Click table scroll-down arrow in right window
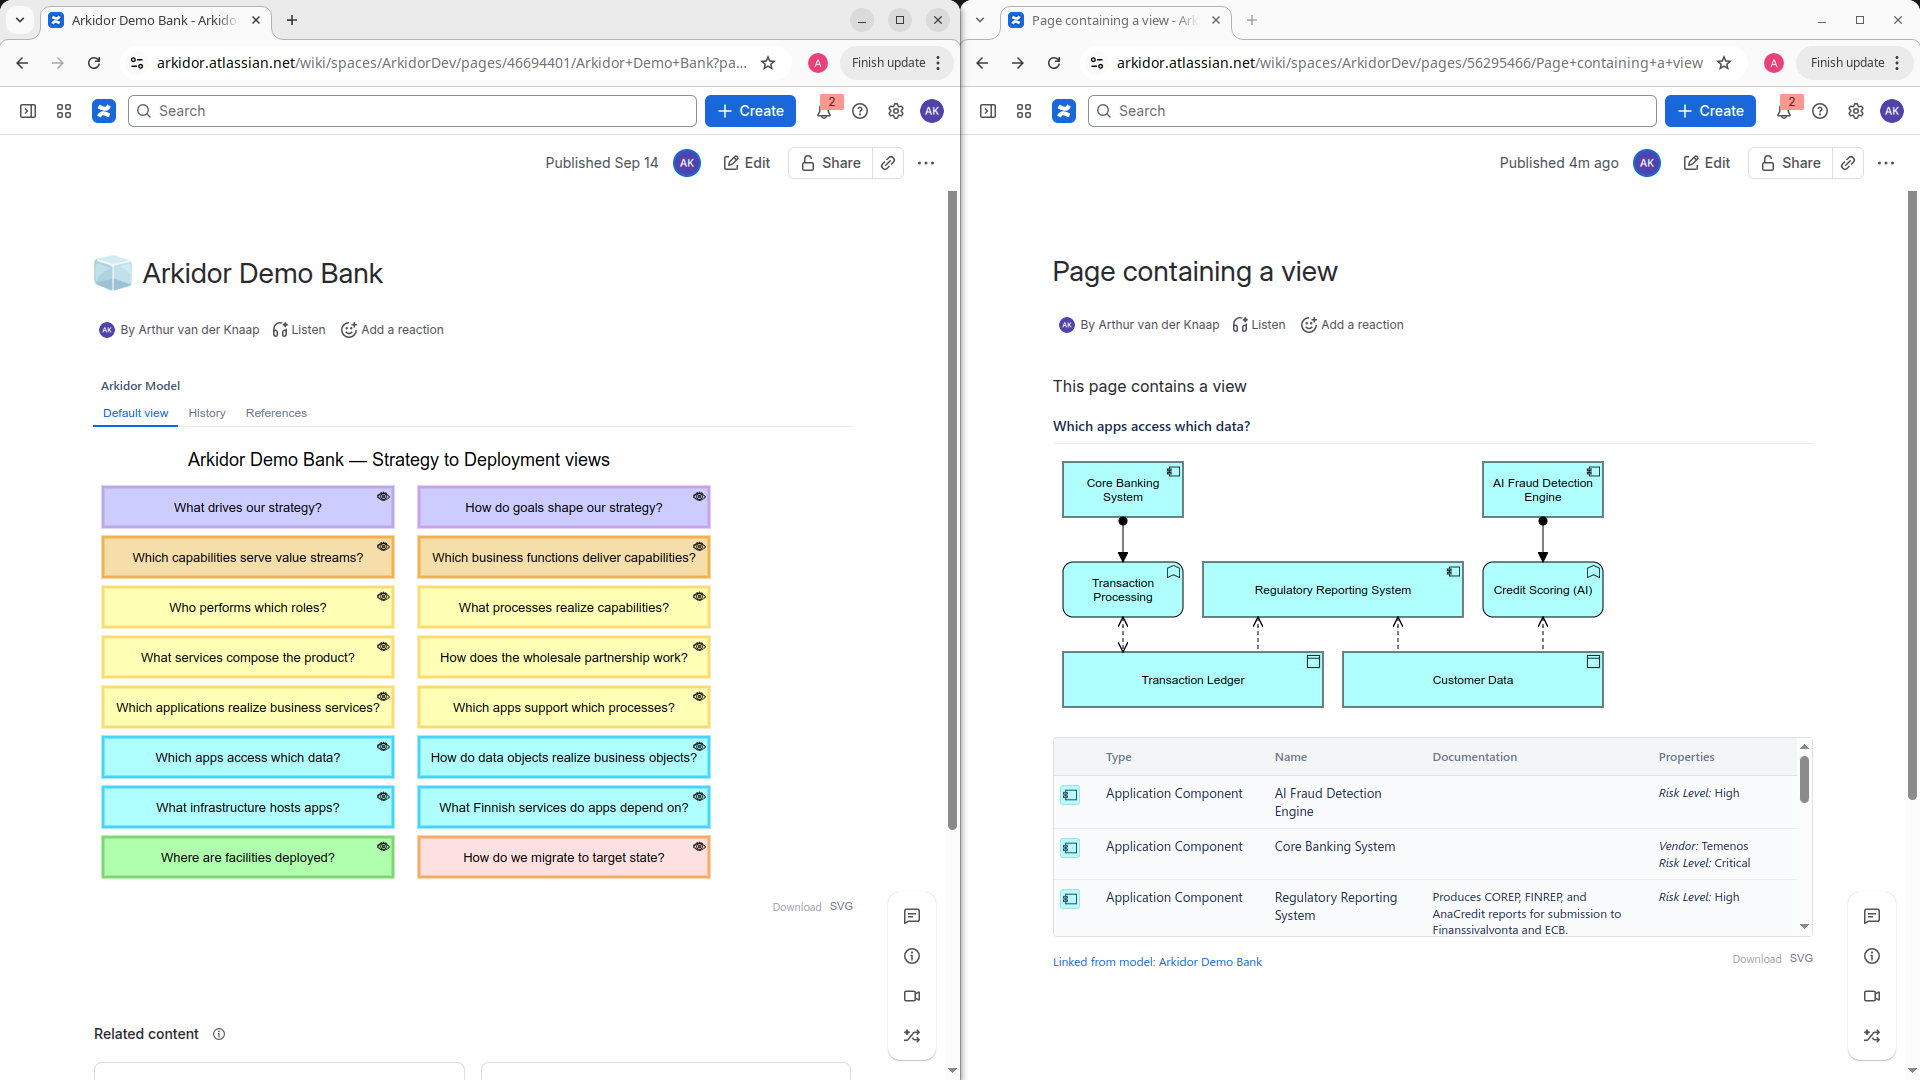Viewport: 1920px width, 1080px height. (1804, 927)
